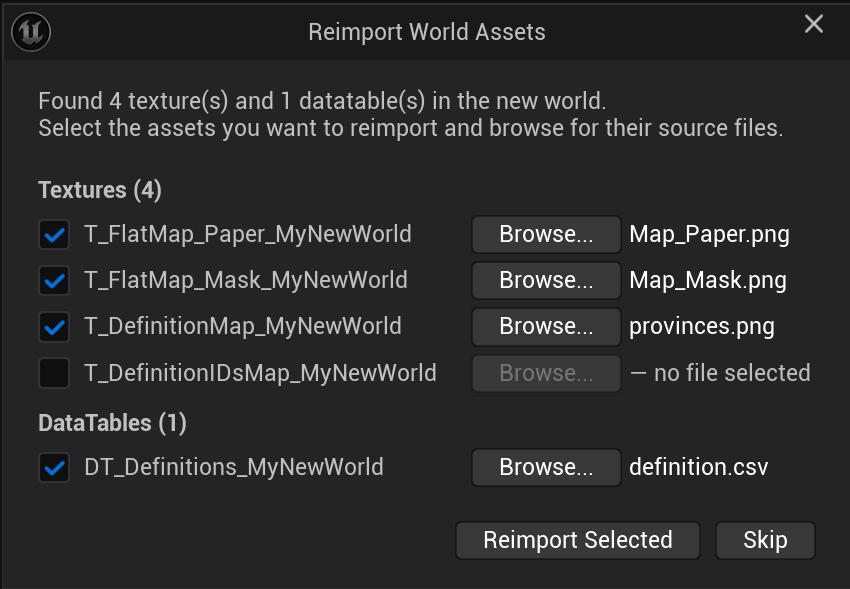Click the Reimport Selected button
Viewport: 850px width, 589px height.
pos(578,540)
